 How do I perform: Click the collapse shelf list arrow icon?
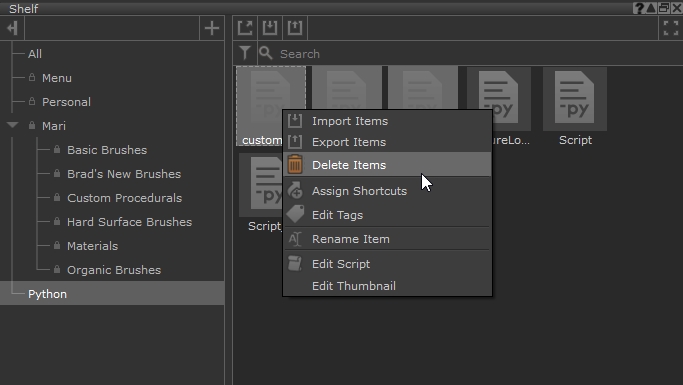pos(12,28)
